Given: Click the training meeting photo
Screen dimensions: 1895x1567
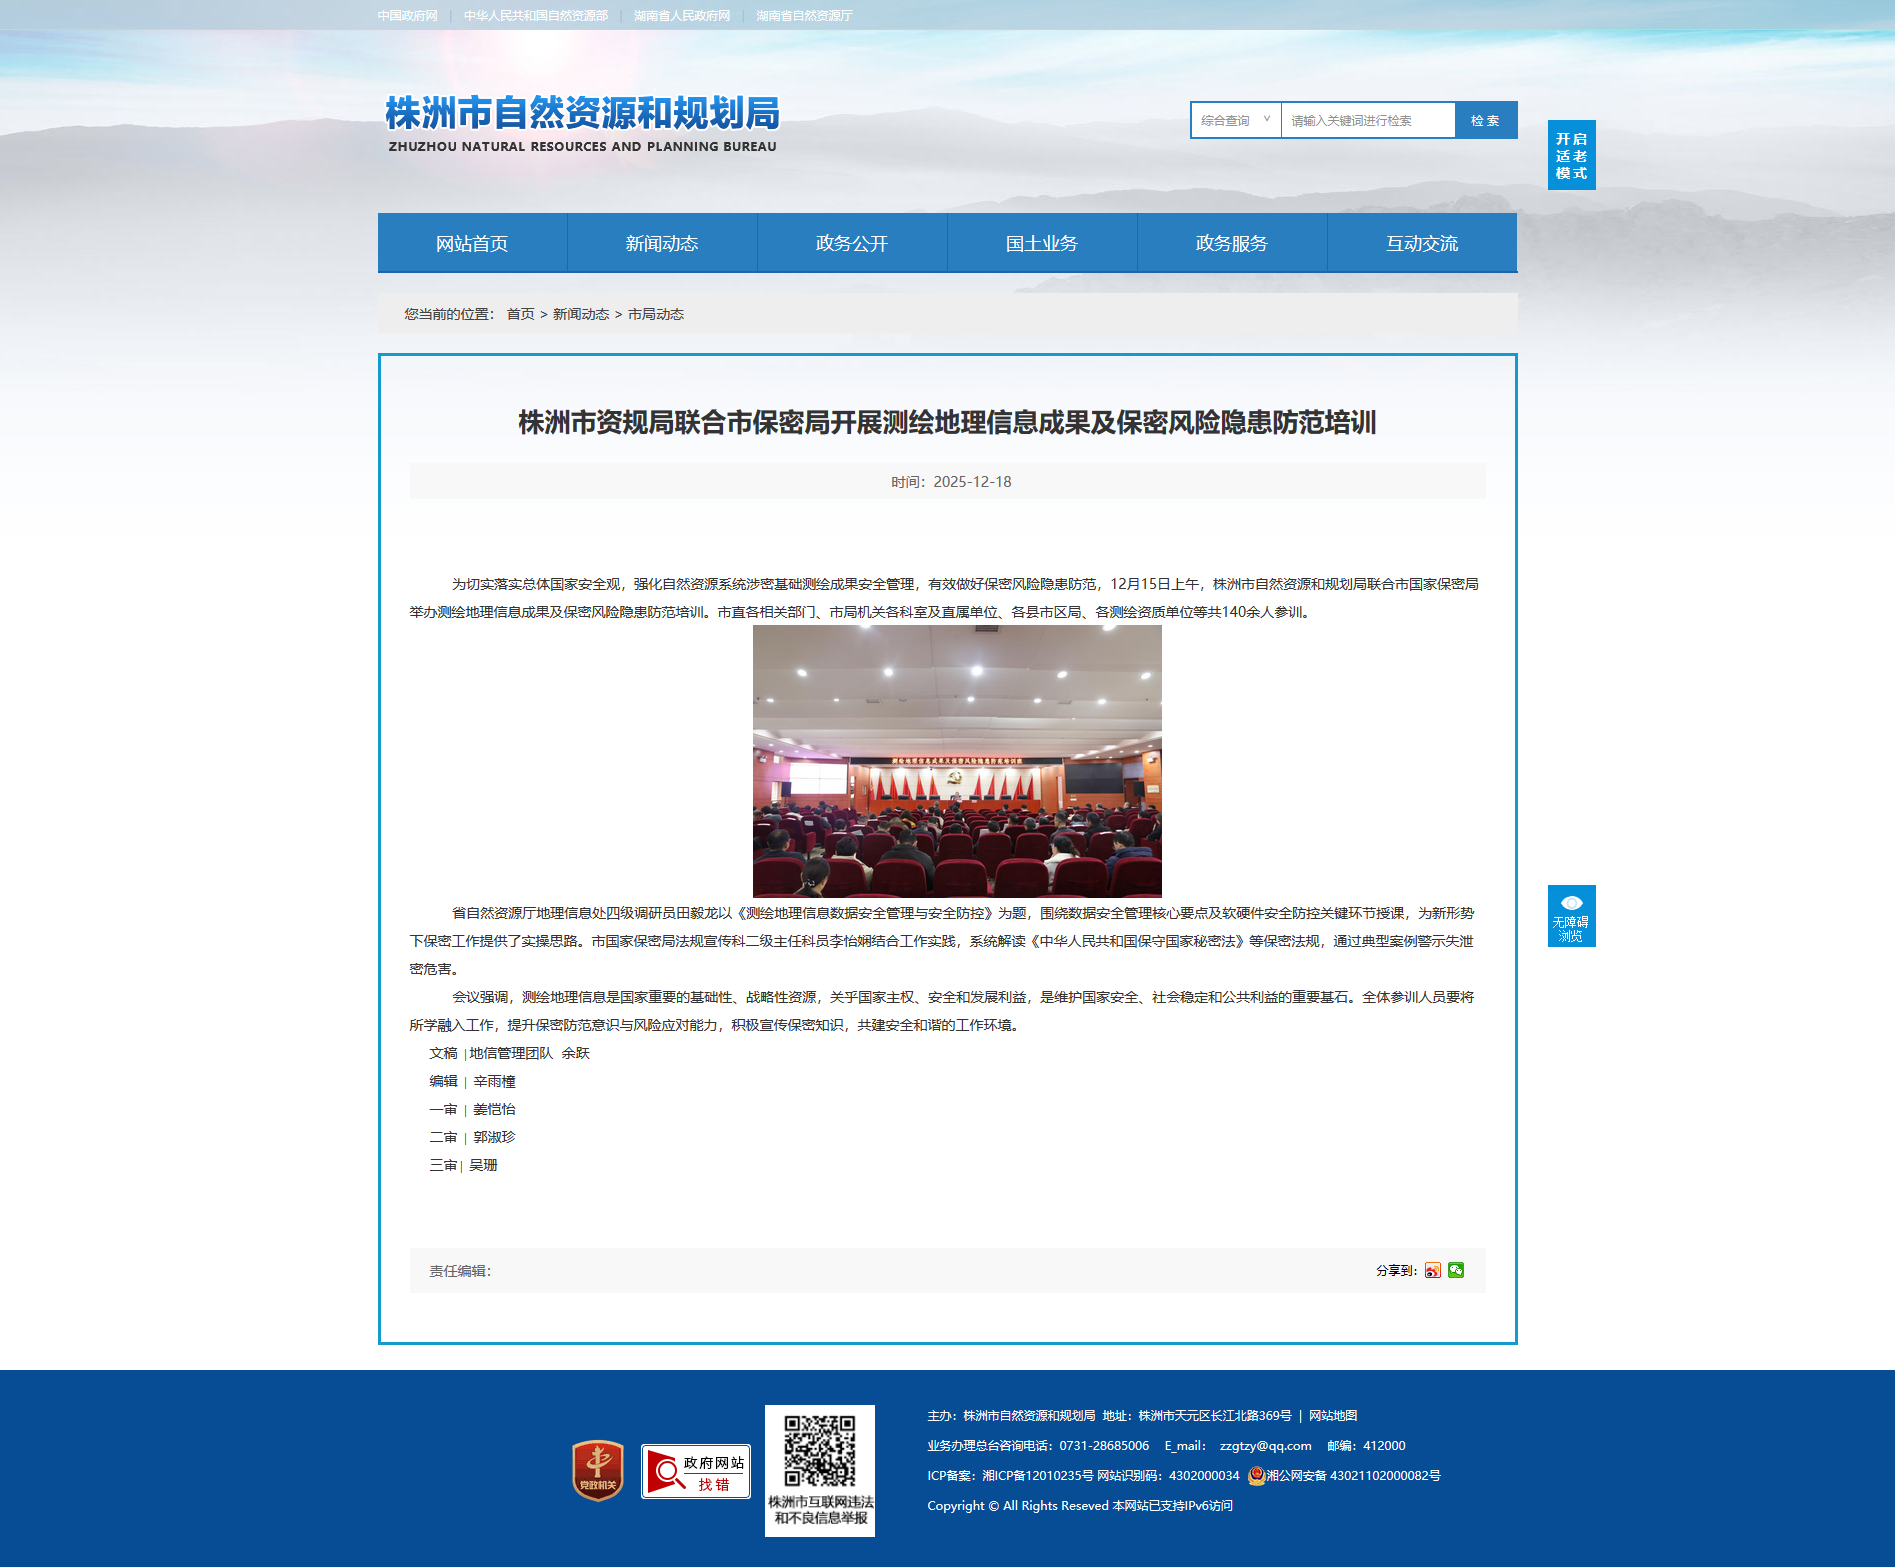Looking at the screenshot, I should tap(957, 761).
